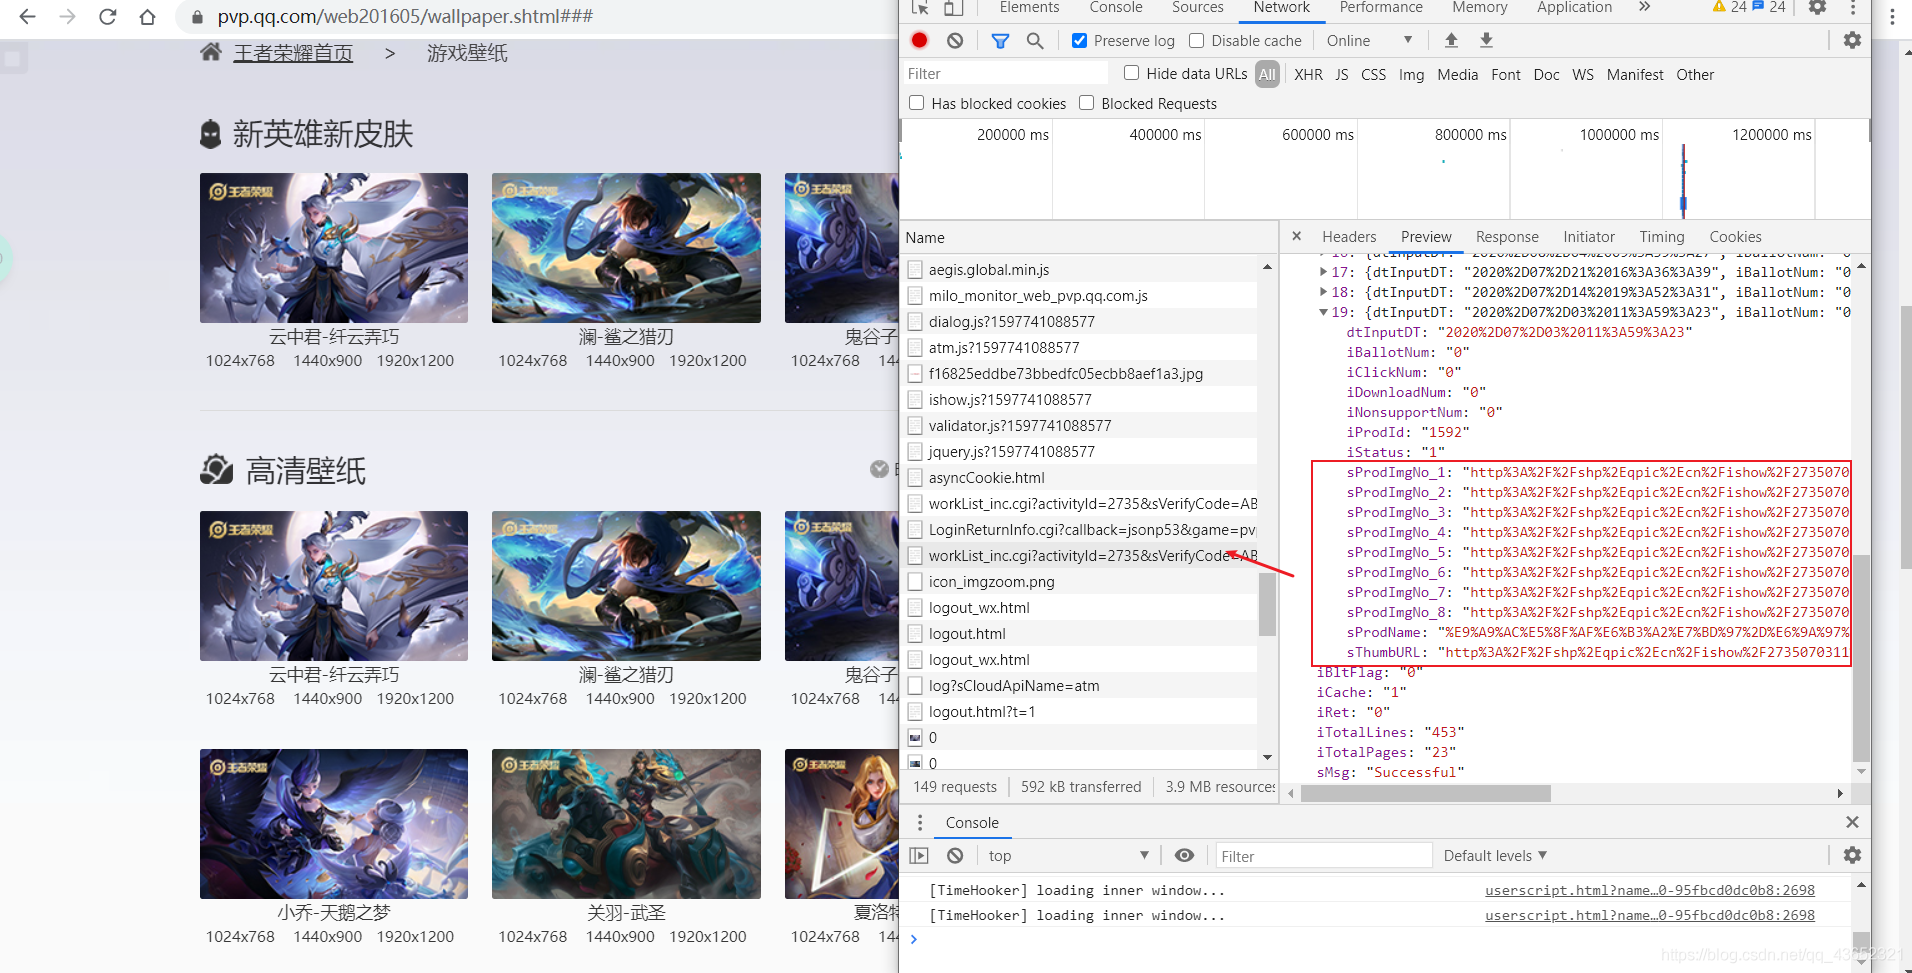1912x973 pixels.
Task: Open console drawer three-dot menu
Action: click(x=920, y=822)
